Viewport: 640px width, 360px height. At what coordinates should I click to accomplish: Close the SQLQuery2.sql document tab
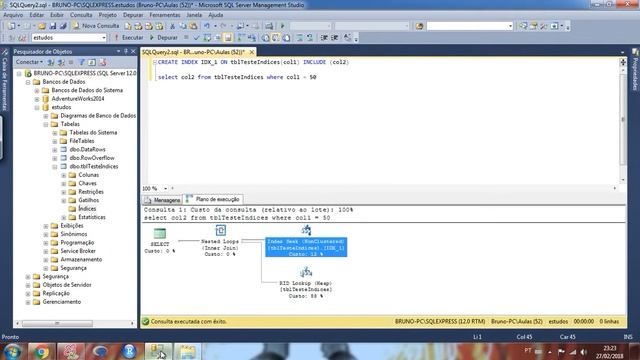click(252, 52)
